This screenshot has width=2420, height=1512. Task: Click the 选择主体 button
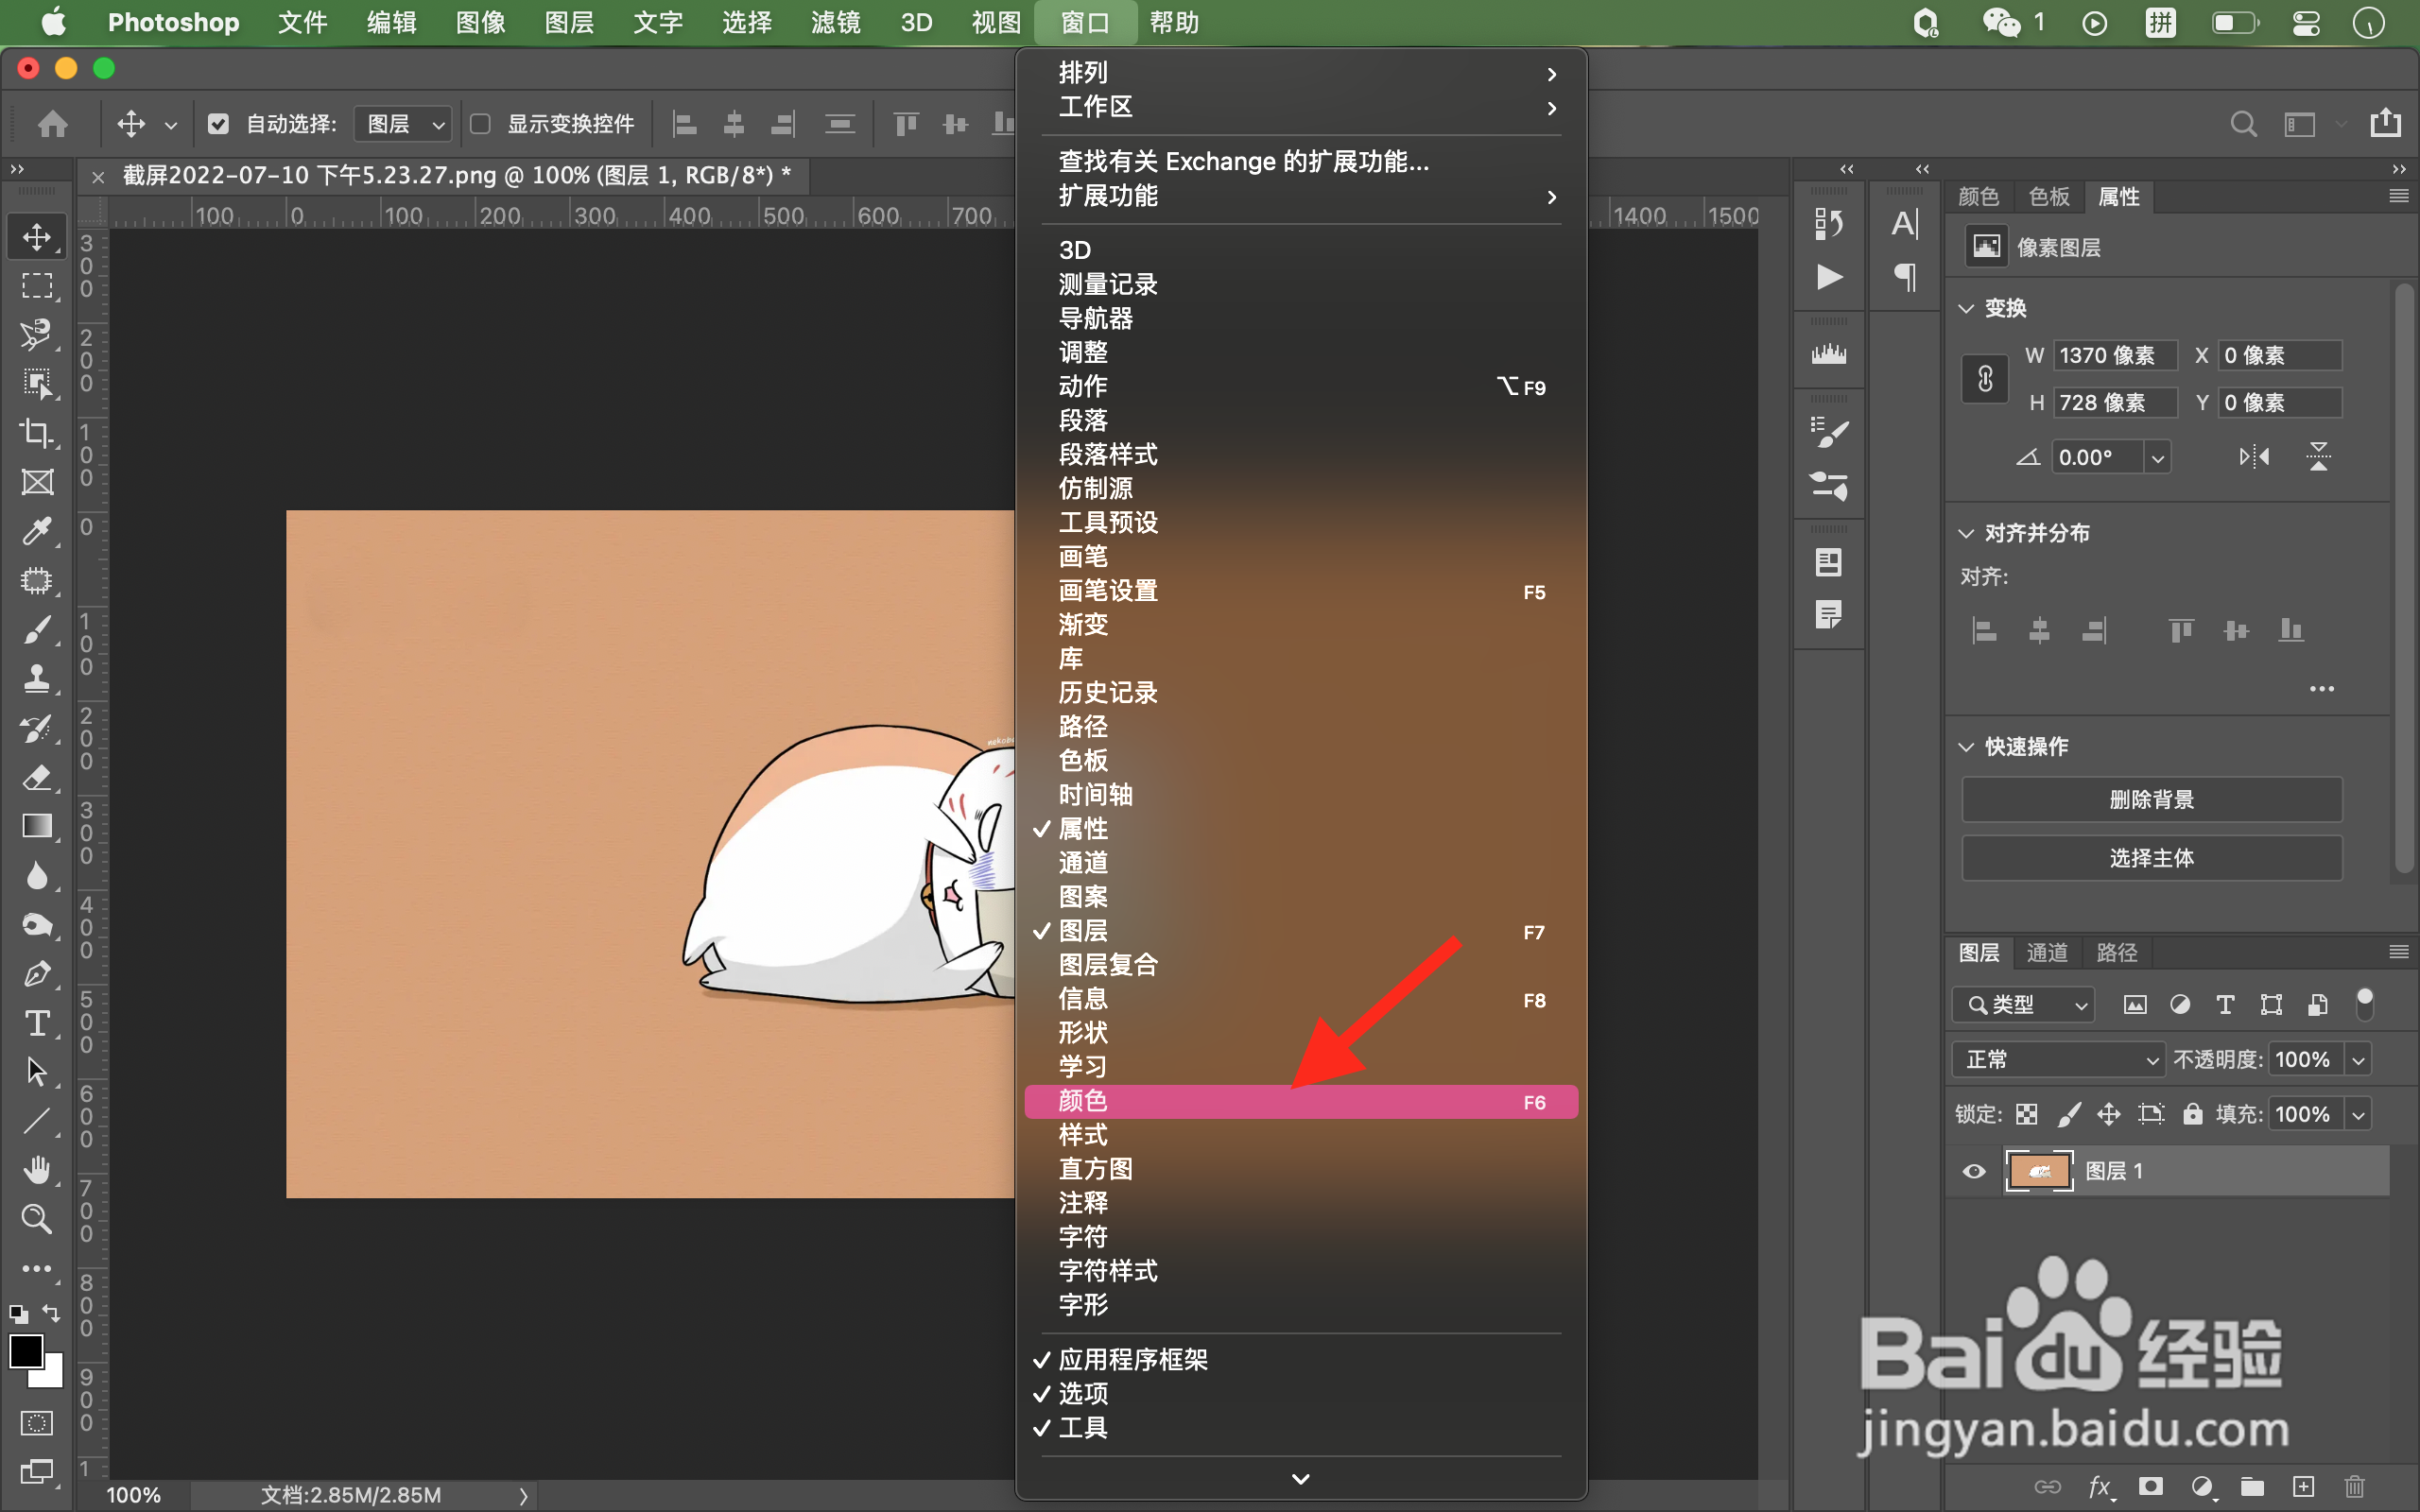click(2151, 858)
